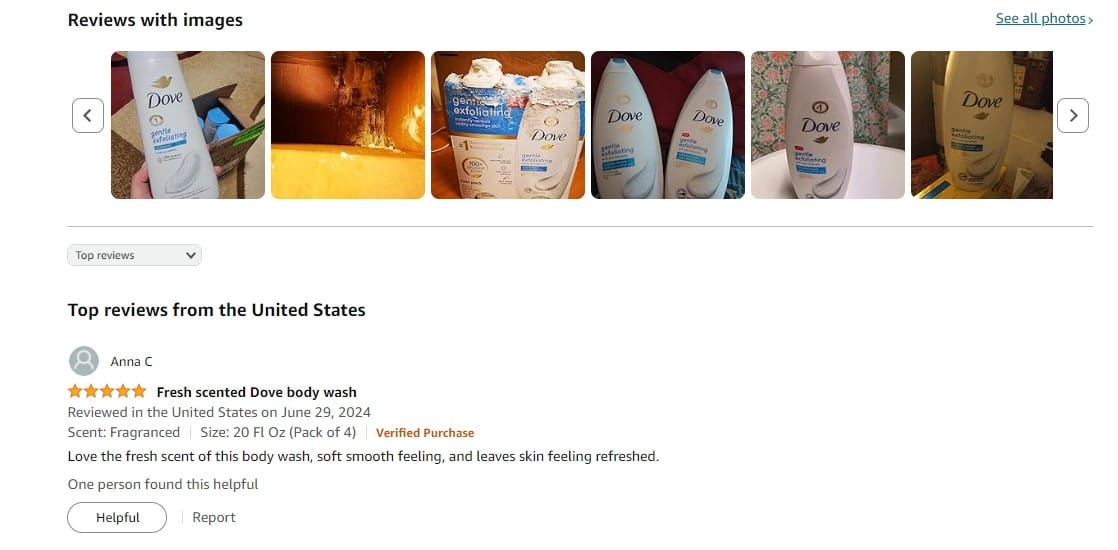
Task: Click the chevron next to See all photos
Action: [x=1090, y=20]
